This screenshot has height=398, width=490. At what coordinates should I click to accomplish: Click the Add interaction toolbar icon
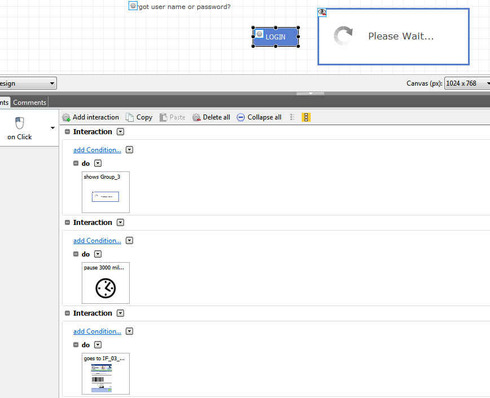(66, 117)
